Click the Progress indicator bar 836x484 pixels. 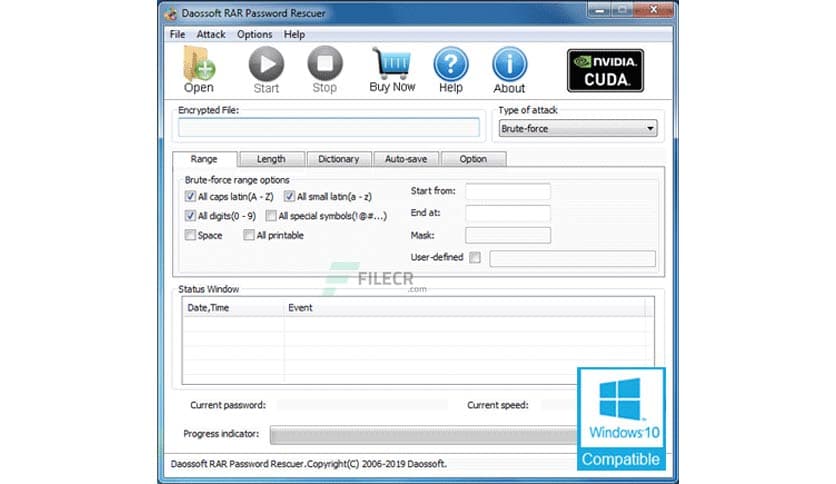[424, 434]
